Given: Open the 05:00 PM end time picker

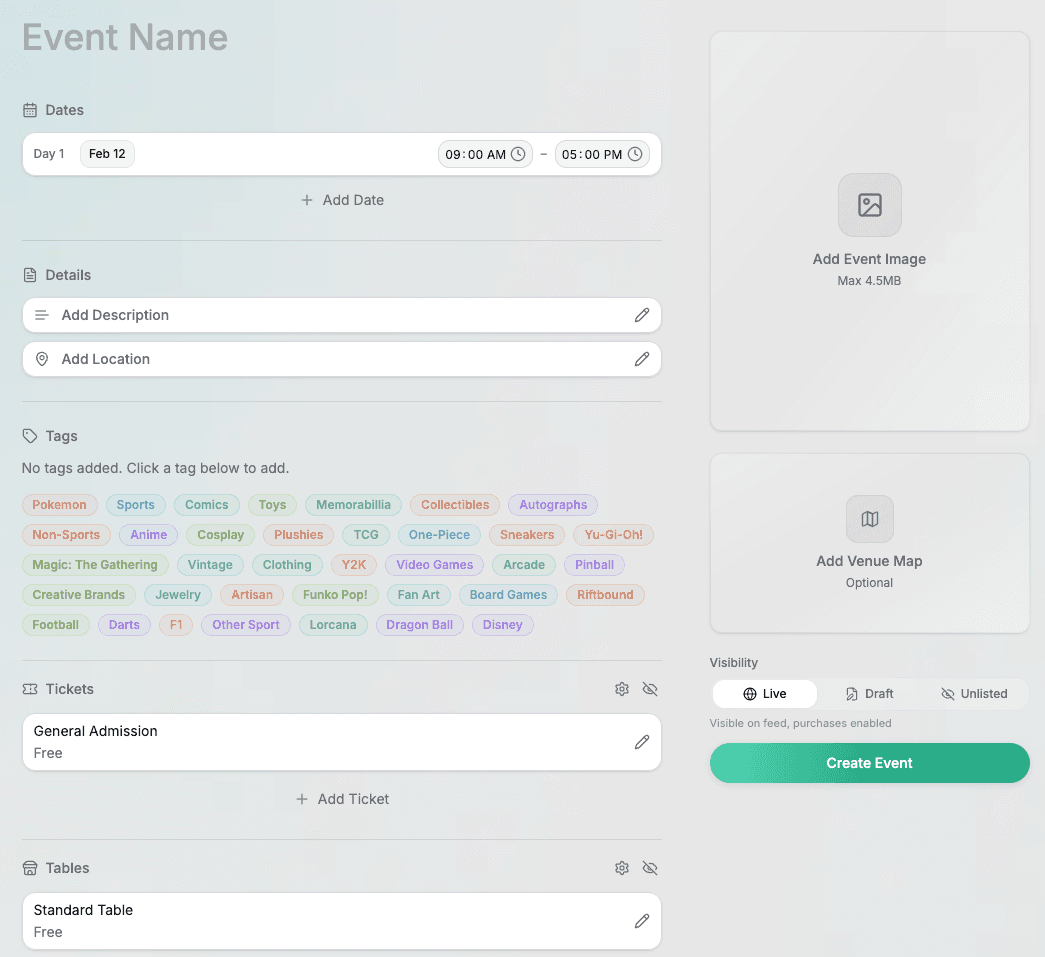Looking at the screenshot, I should click(602, 154).
